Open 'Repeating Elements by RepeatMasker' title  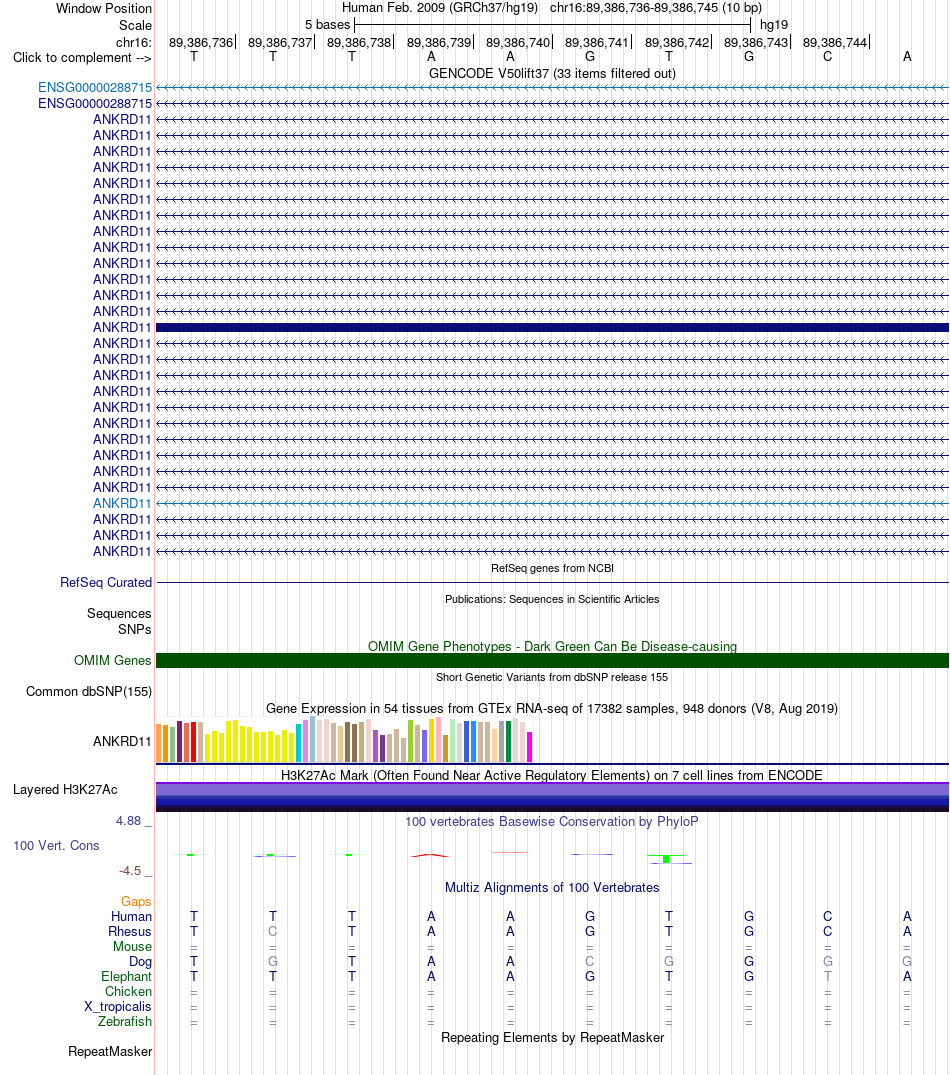pos(552,1037)
